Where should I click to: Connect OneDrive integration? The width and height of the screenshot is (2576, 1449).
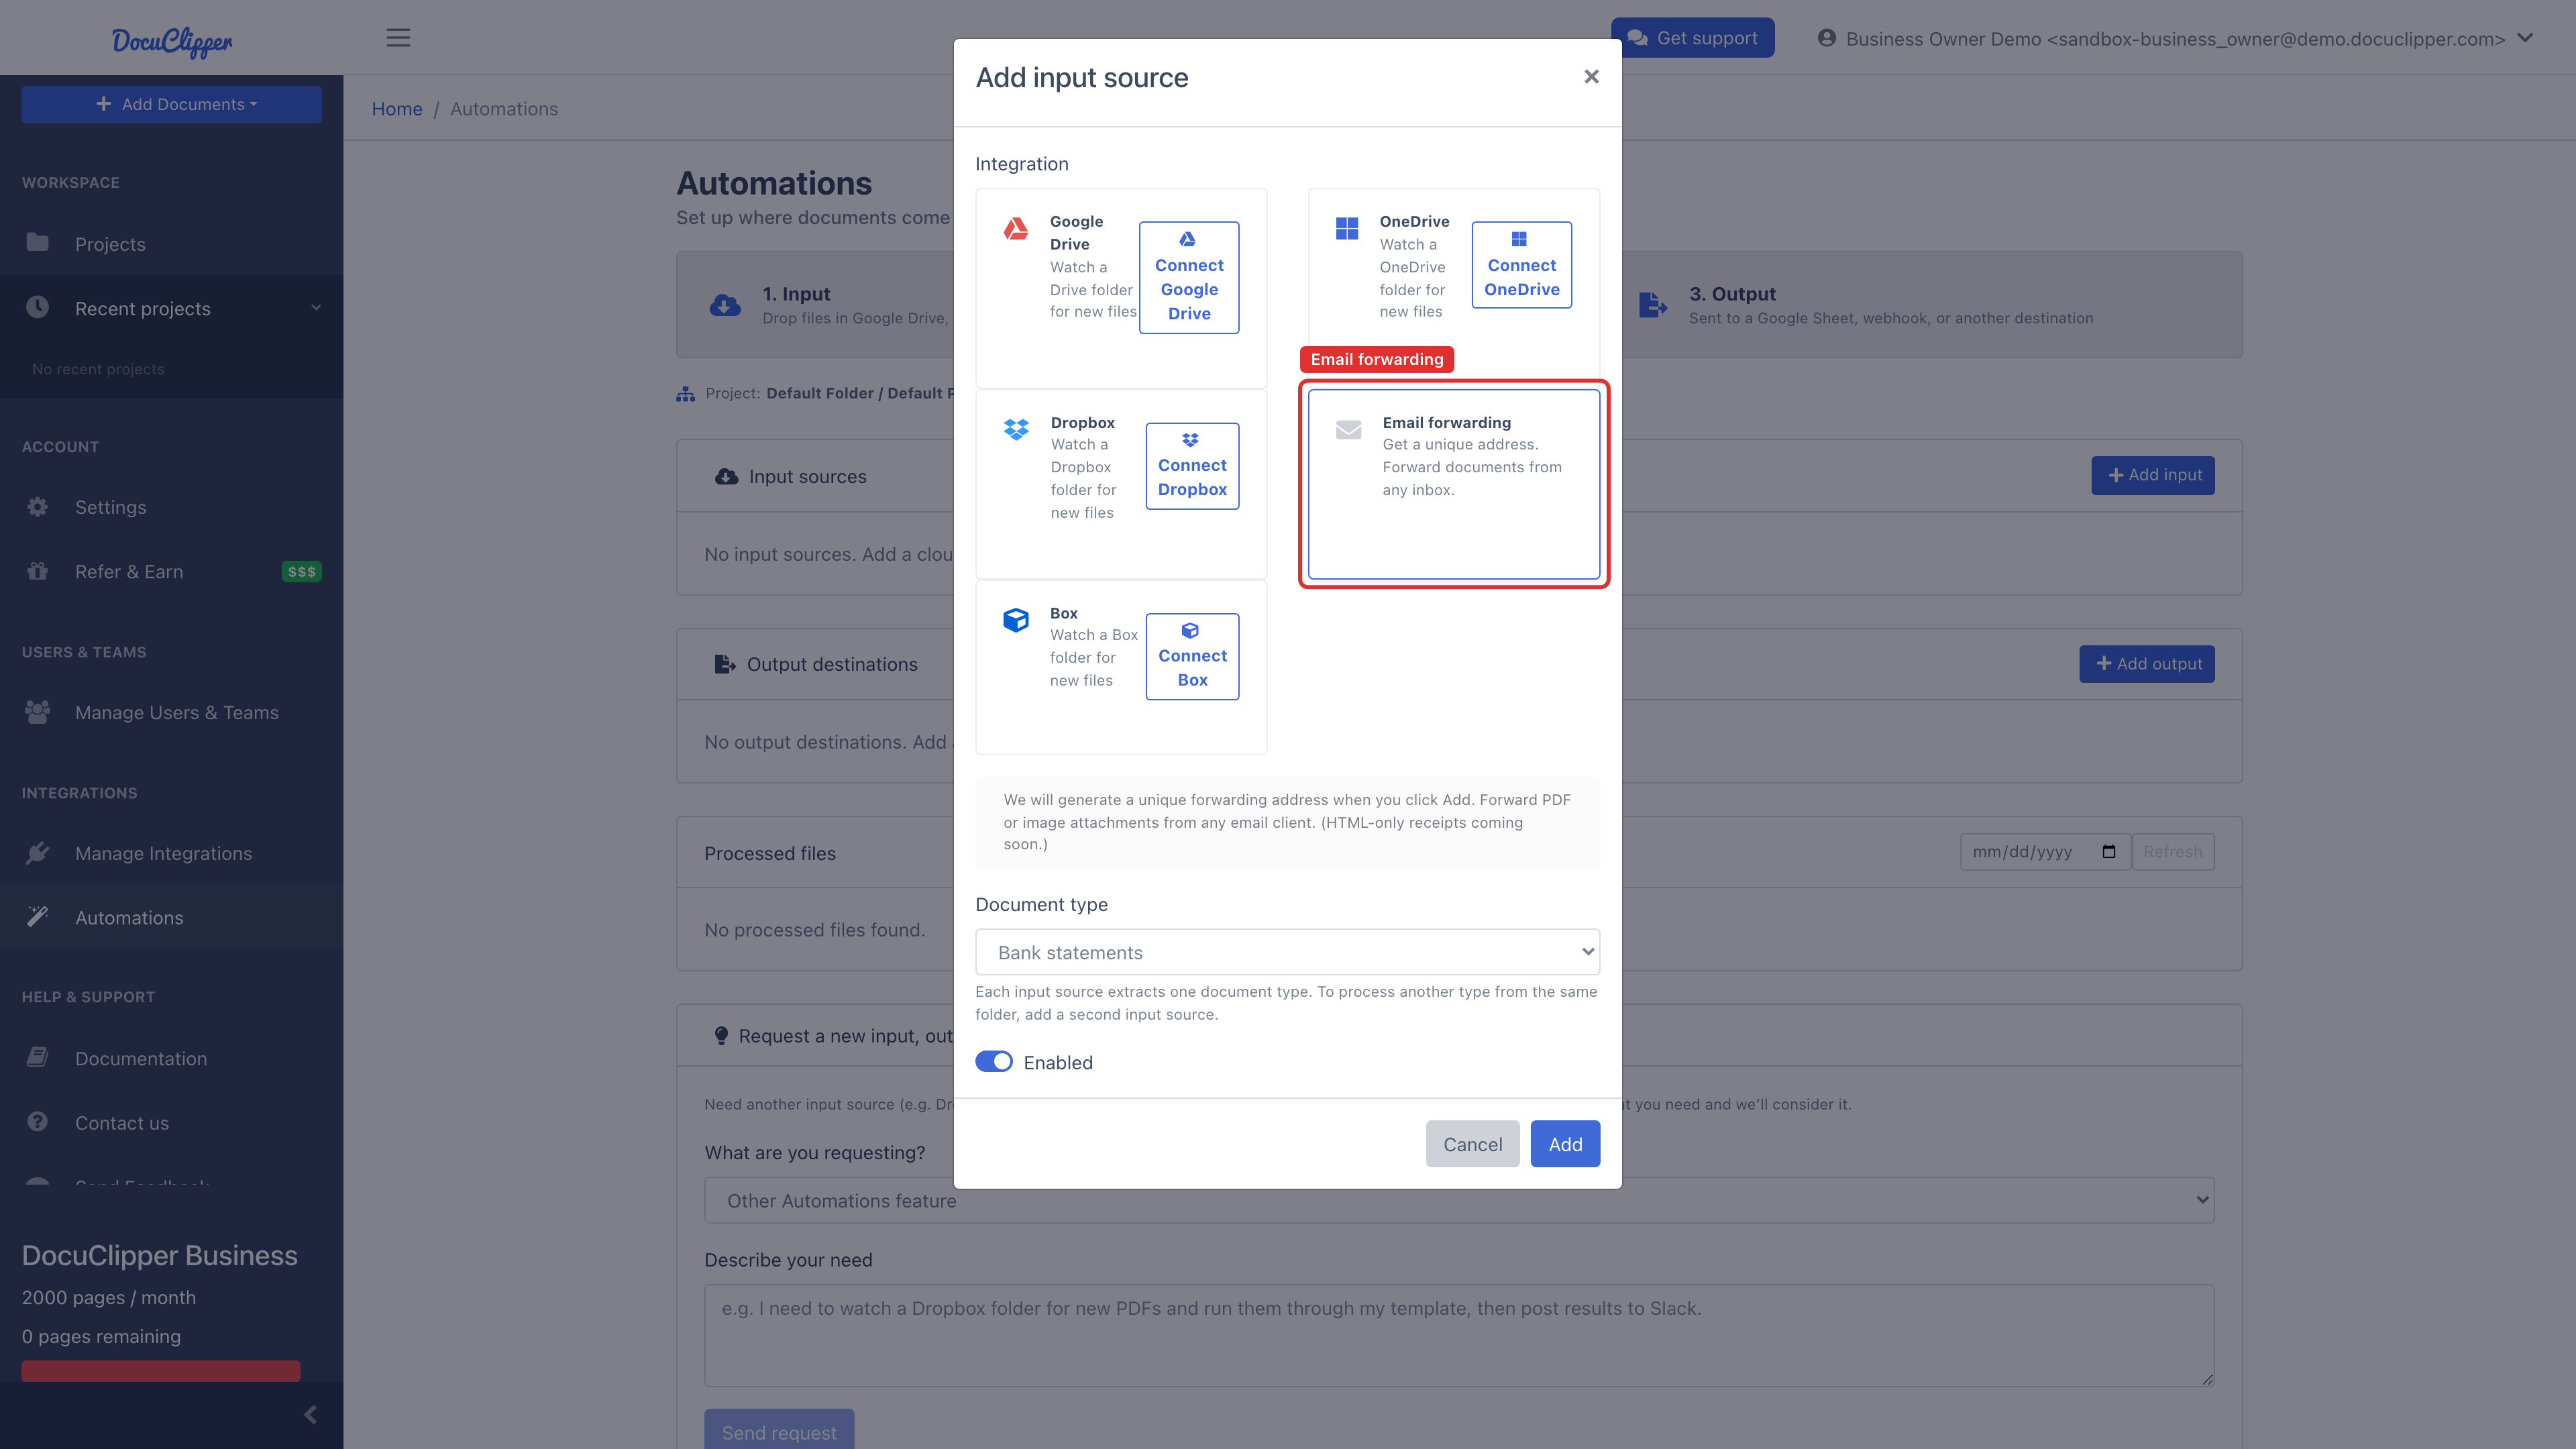(1521, 265)
